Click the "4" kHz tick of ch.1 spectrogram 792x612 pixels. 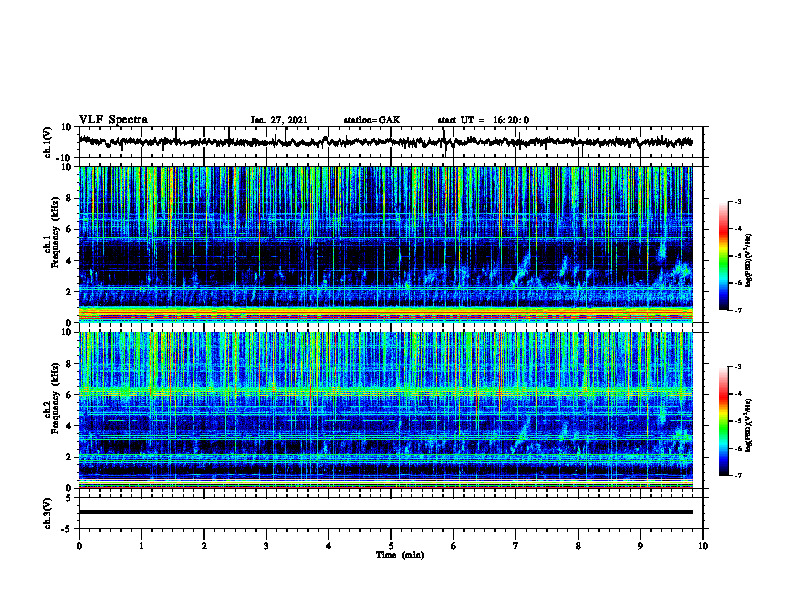coord(69,261)
